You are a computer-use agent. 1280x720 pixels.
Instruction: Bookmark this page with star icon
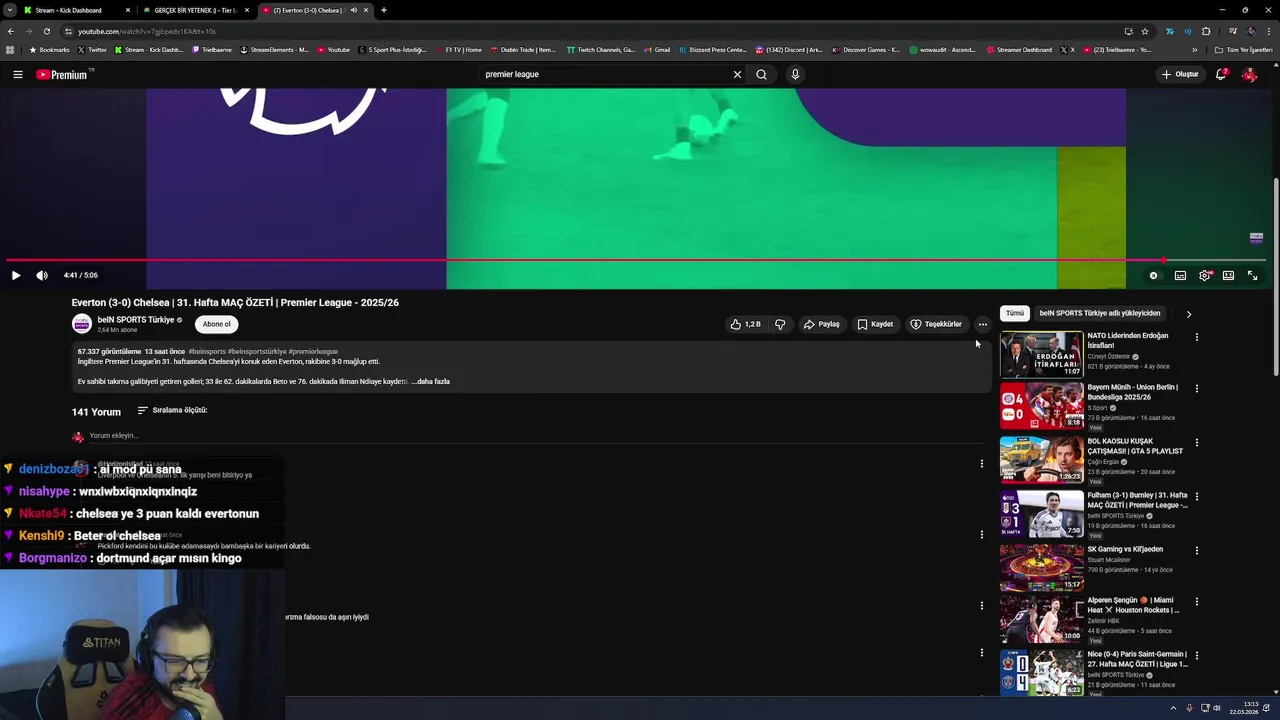pyautogui.click(x=1145, y=31)
